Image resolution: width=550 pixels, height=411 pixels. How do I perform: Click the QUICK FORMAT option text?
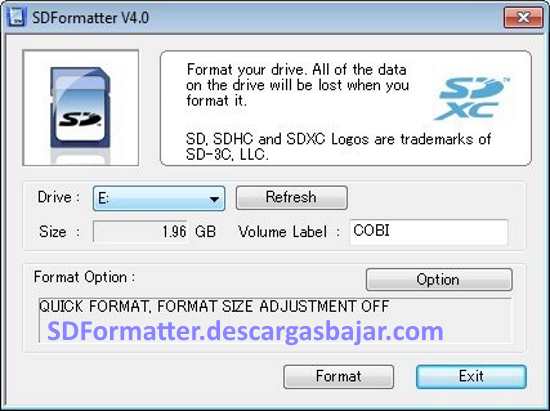pyautogui.click(x=214, y=306)
